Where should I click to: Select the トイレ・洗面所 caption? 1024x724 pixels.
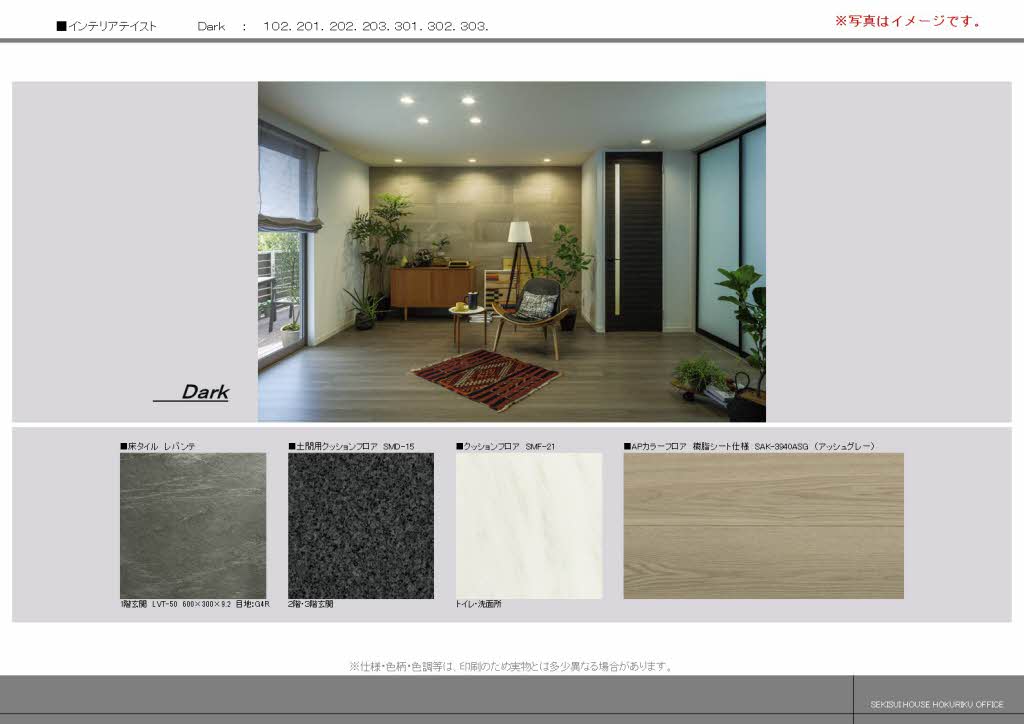(479, 605)
